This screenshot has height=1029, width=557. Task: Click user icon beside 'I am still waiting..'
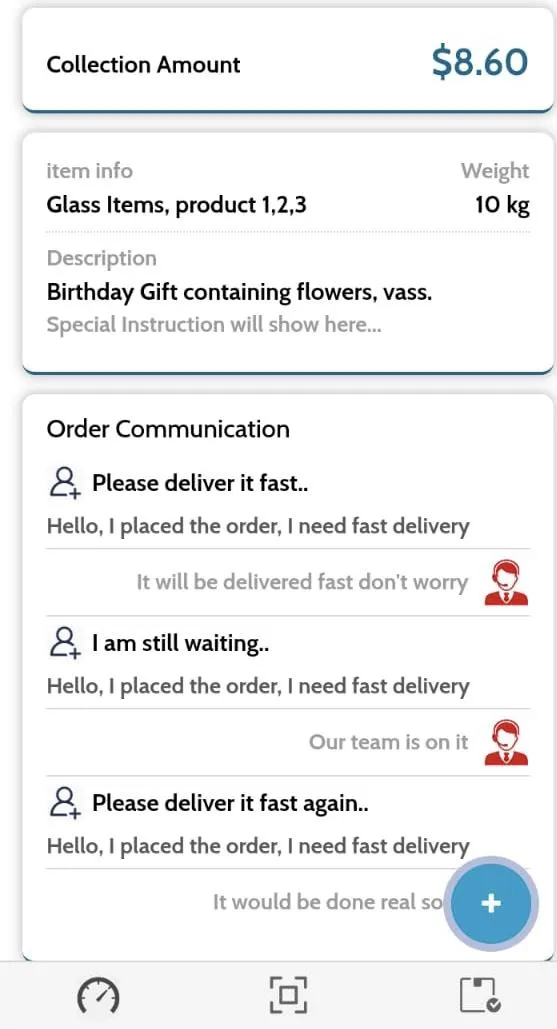tap(65, 643)
